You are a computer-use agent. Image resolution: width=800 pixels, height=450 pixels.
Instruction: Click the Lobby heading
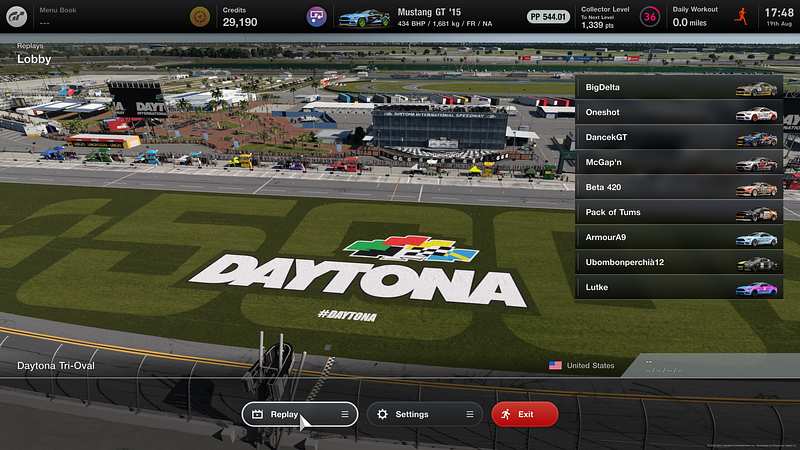[x=34, y=59]
